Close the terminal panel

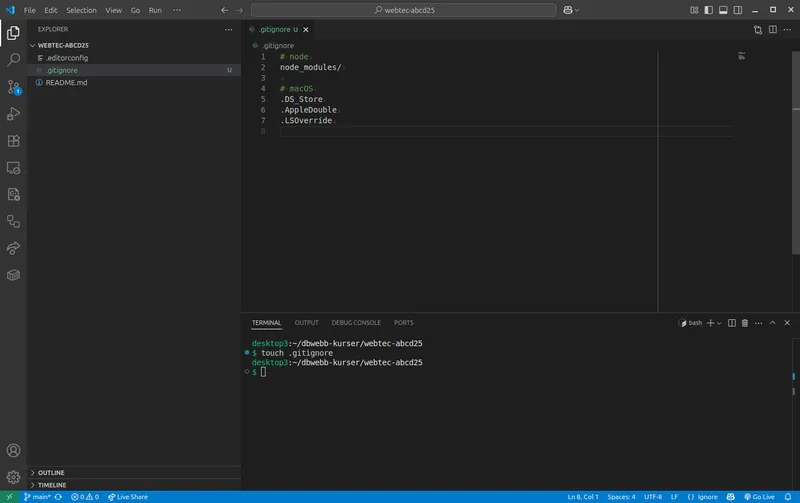(787, 323)
